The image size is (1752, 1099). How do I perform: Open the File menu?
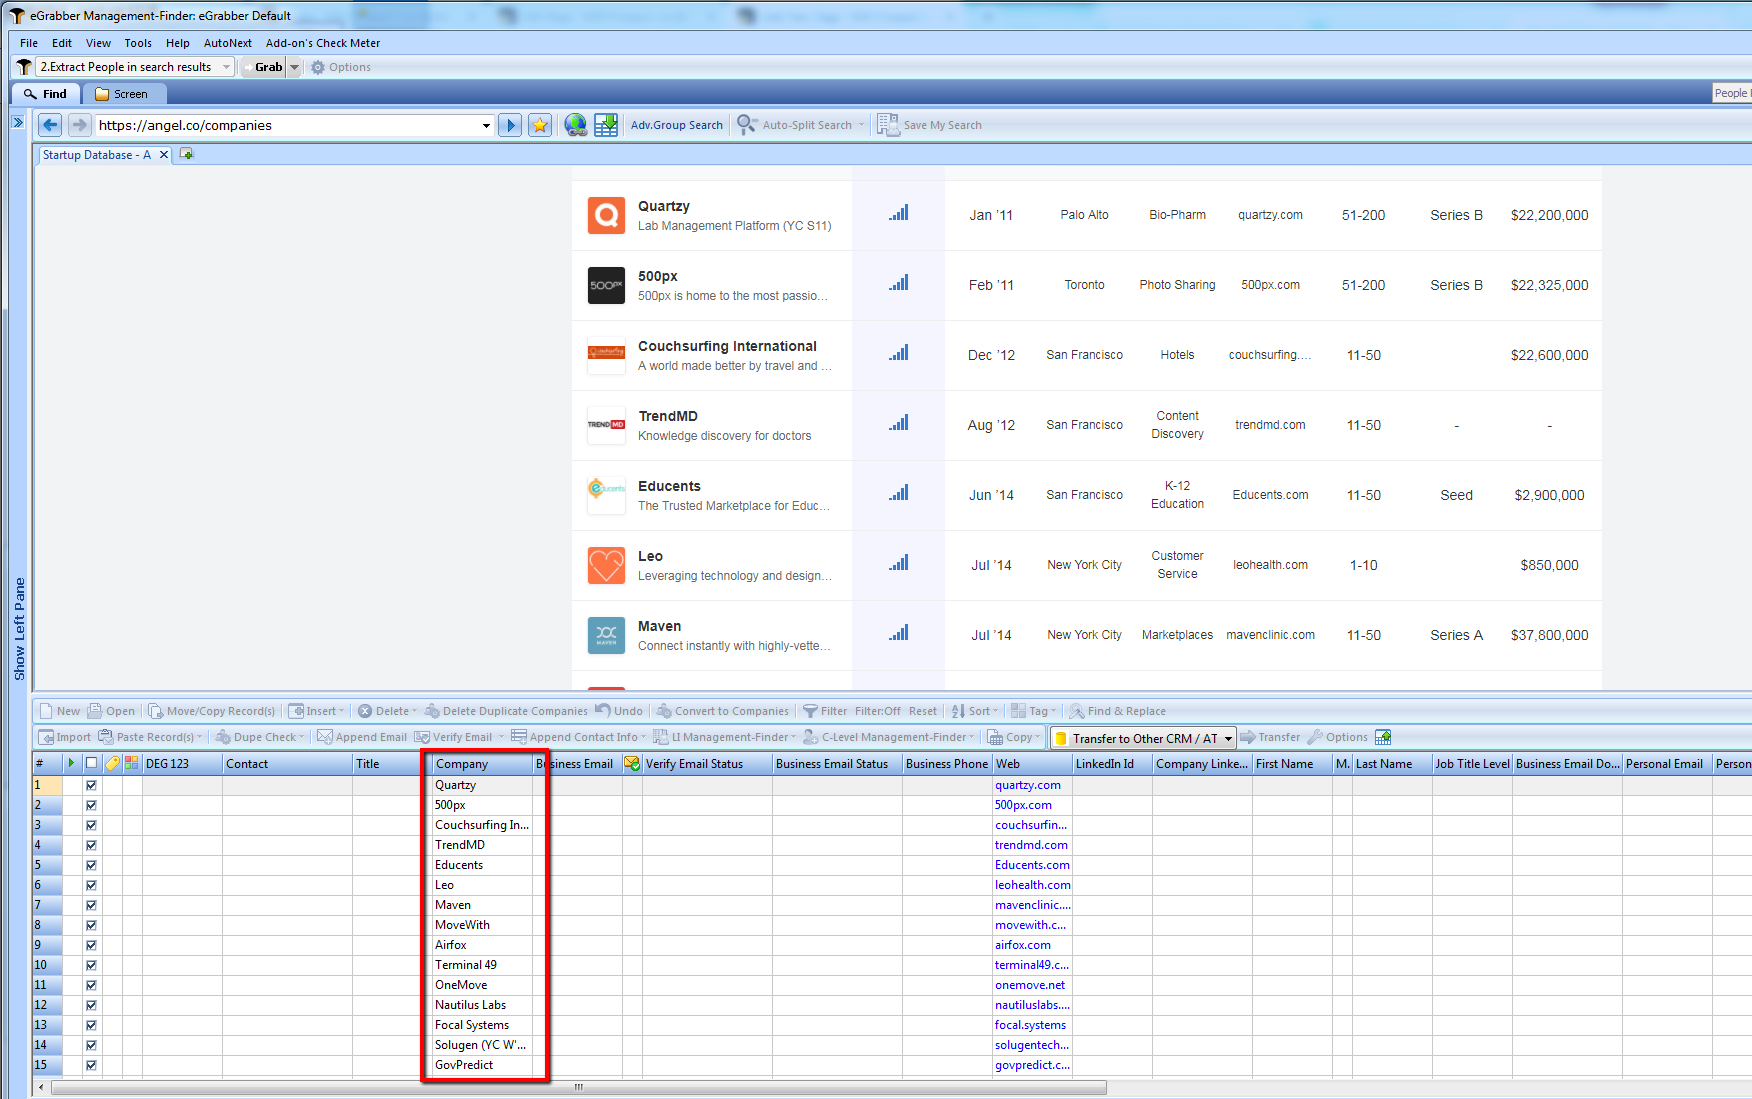[29, 43]
